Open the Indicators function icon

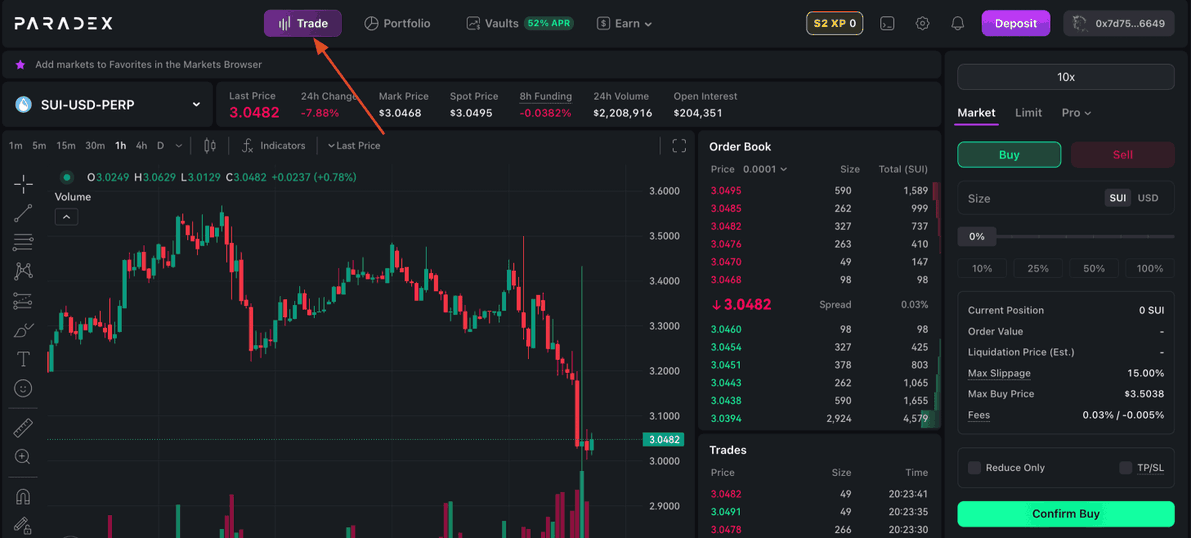click(x=248, y=146)
